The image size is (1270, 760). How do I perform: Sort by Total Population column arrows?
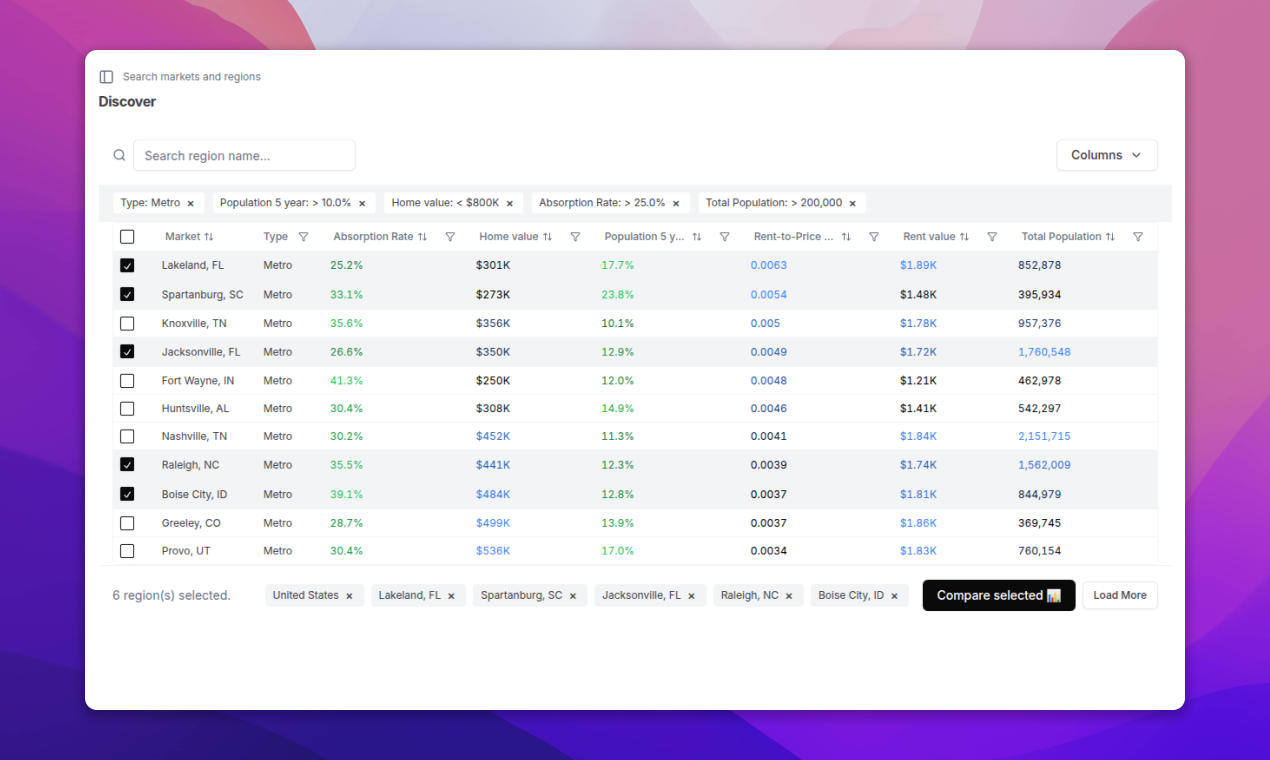(x=1110, y=237)
